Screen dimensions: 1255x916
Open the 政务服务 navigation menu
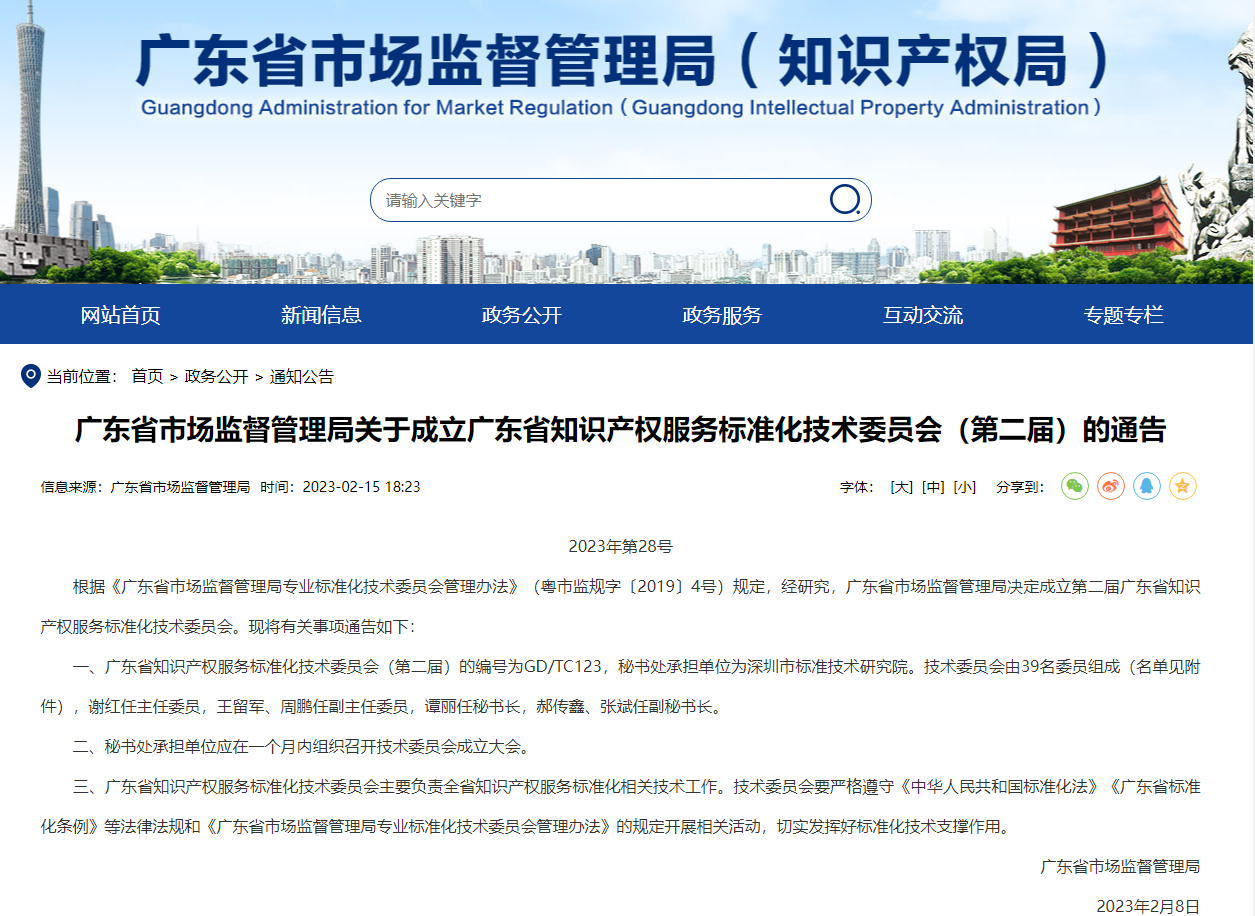722,315
